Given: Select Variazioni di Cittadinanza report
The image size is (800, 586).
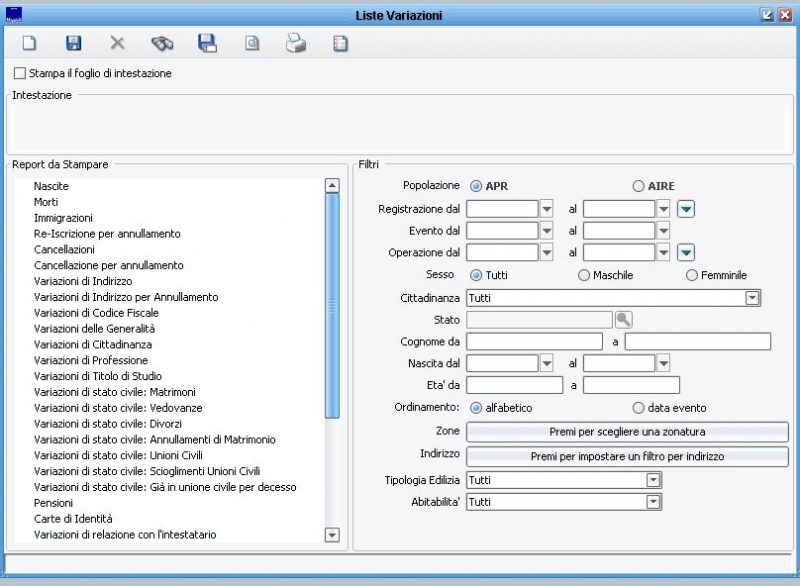Looking at the screenshot, I should point(92,344).
